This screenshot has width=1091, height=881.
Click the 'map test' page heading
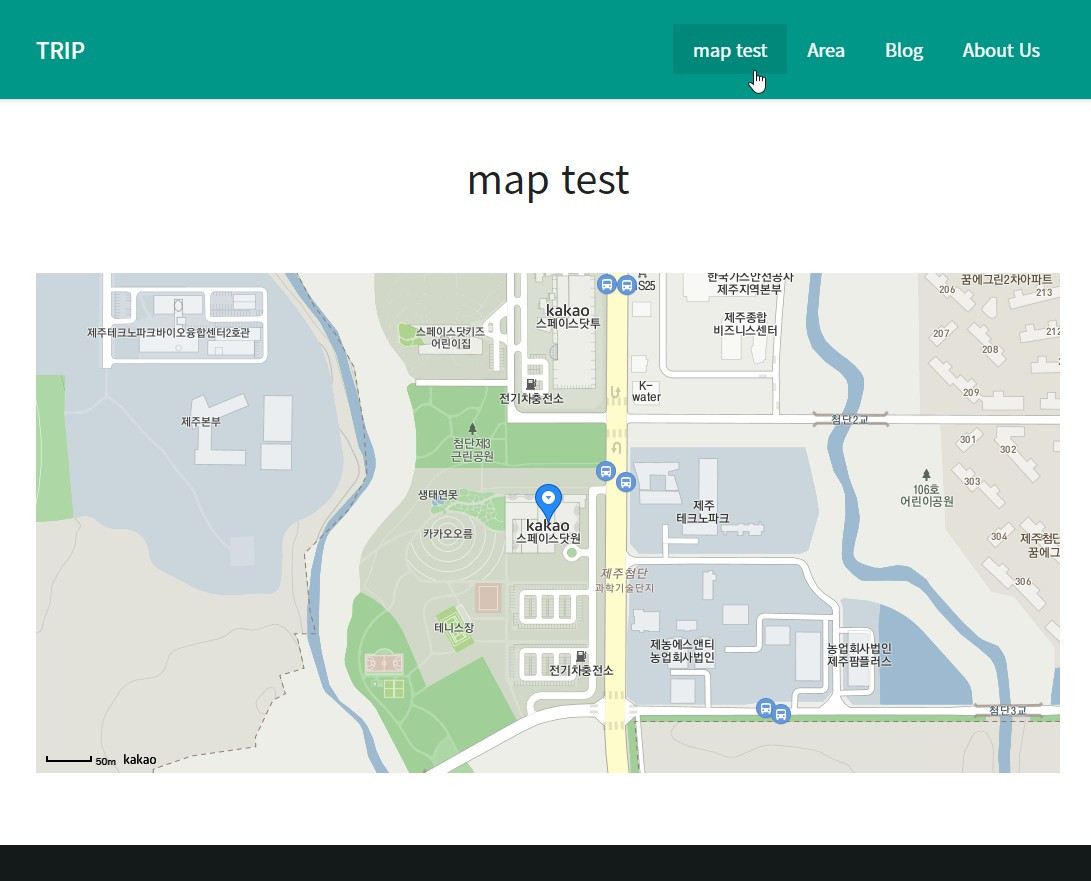[548, 180]
